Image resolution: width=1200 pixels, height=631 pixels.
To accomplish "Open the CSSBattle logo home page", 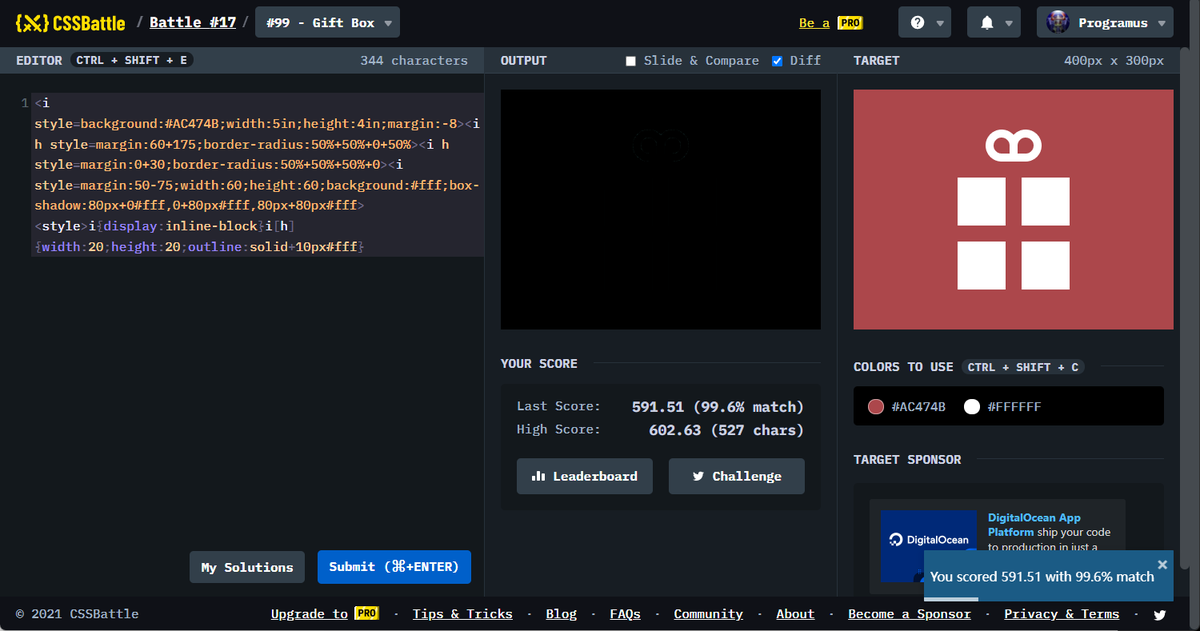I will [x=71, y=22].
